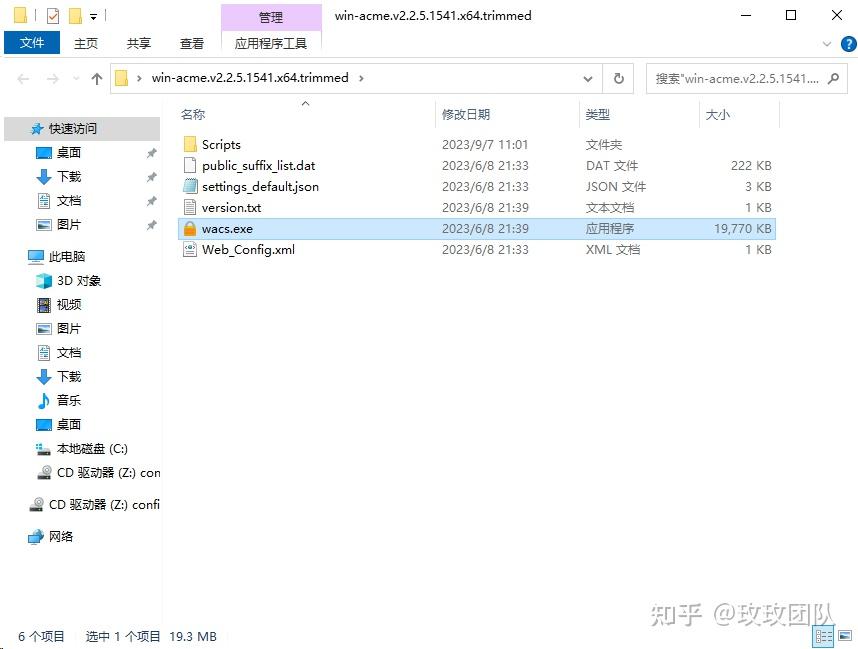Screen dimensions: 858x649
Task: Unpin 桌面 from quick access
Action: click(151, 152)
